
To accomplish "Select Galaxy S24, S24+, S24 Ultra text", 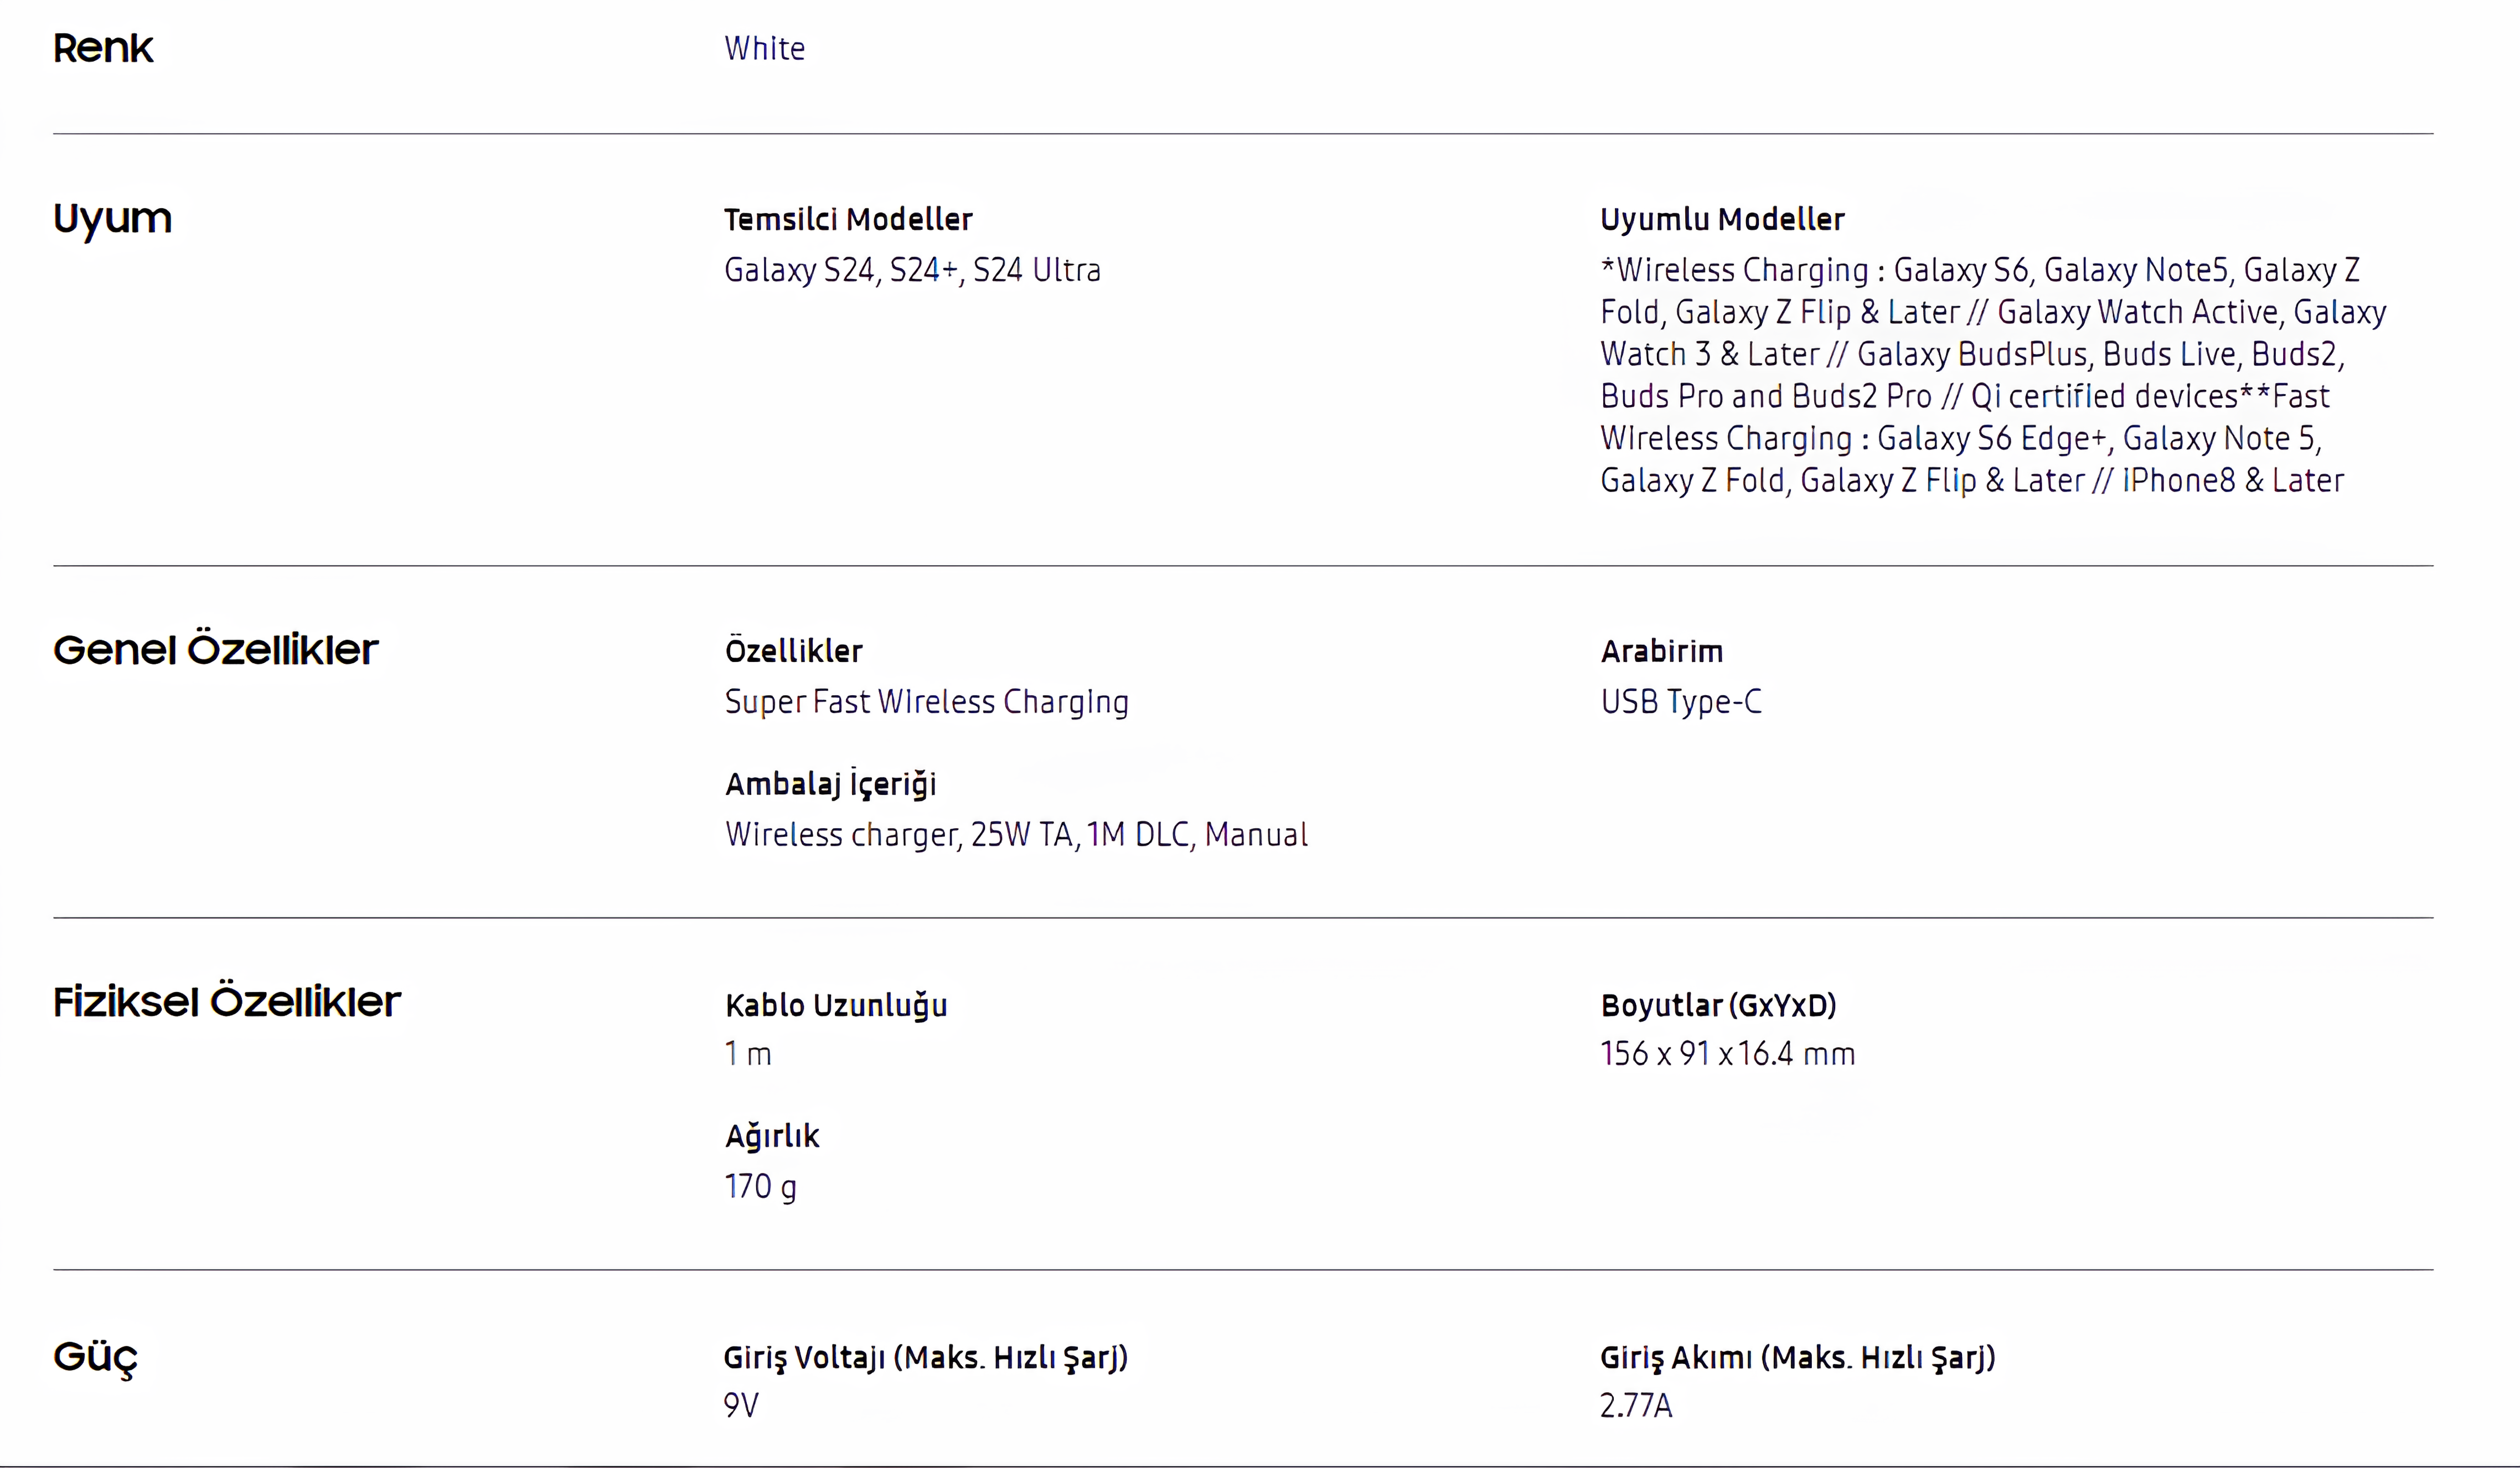I will pos(912,270).
